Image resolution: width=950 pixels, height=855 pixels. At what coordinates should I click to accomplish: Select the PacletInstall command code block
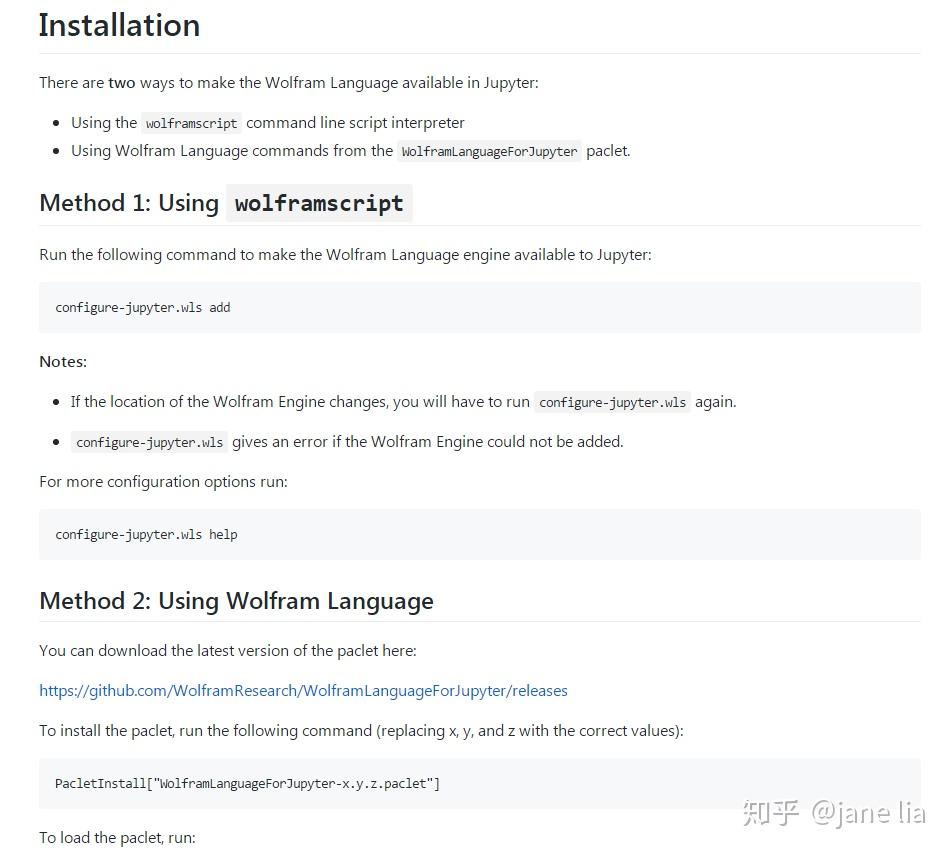click(x=247, y=783)
